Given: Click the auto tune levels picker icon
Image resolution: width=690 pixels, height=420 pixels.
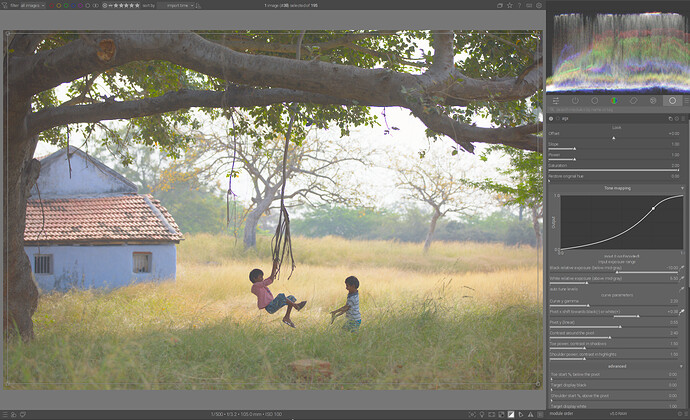Looking at the screenshot, I should pos(682,289).
